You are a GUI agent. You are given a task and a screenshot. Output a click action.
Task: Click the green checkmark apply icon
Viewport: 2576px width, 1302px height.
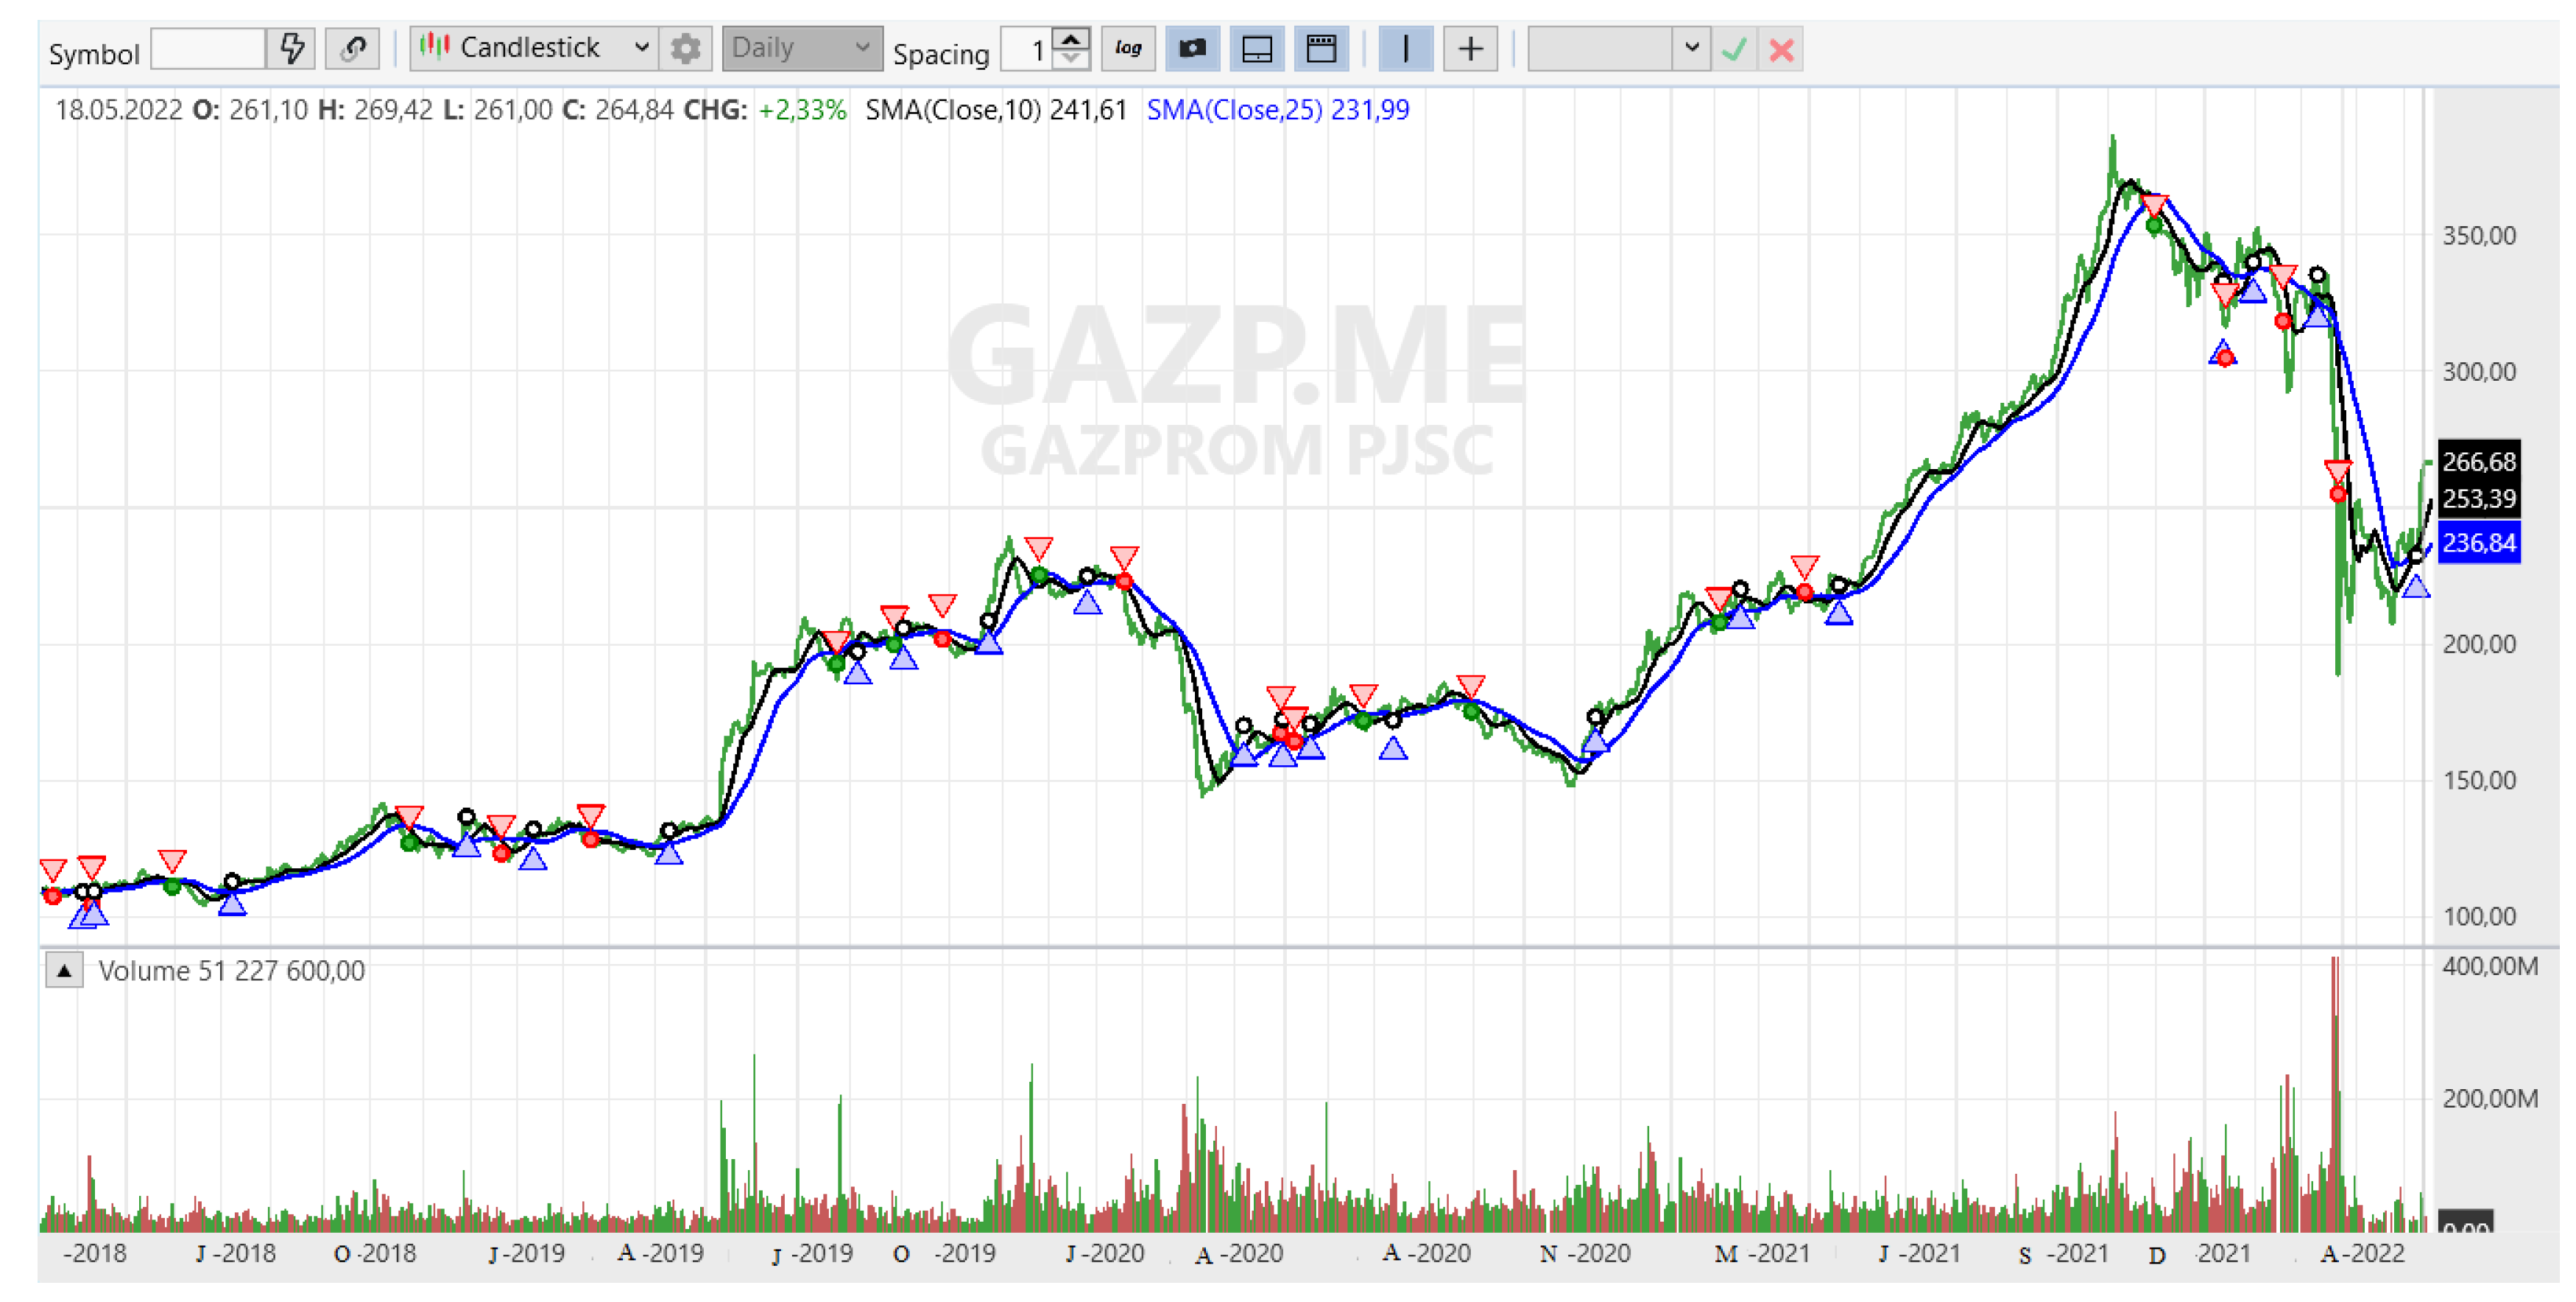coord(1734,49)
